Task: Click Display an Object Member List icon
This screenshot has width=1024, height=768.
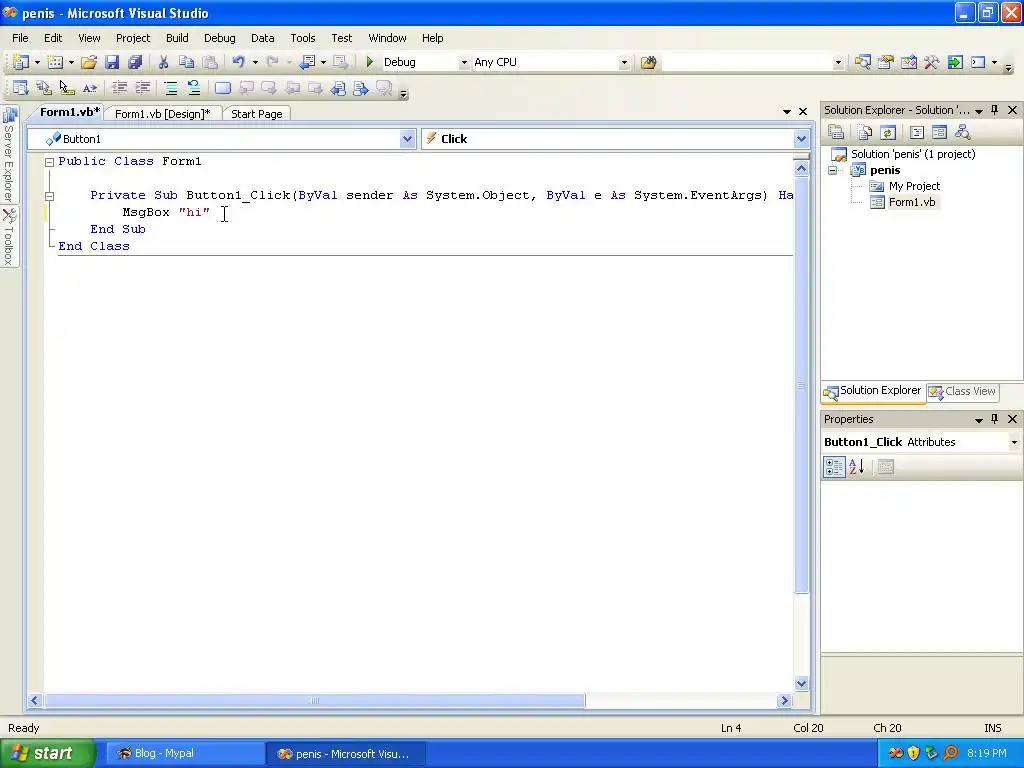Action: click(x=20, y=88)
